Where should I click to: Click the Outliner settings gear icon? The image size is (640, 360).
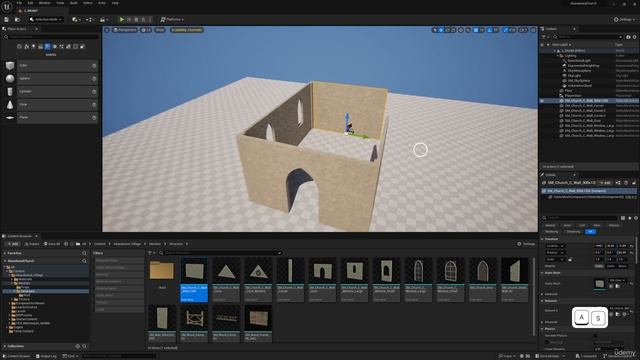click(x=635, y=37)
